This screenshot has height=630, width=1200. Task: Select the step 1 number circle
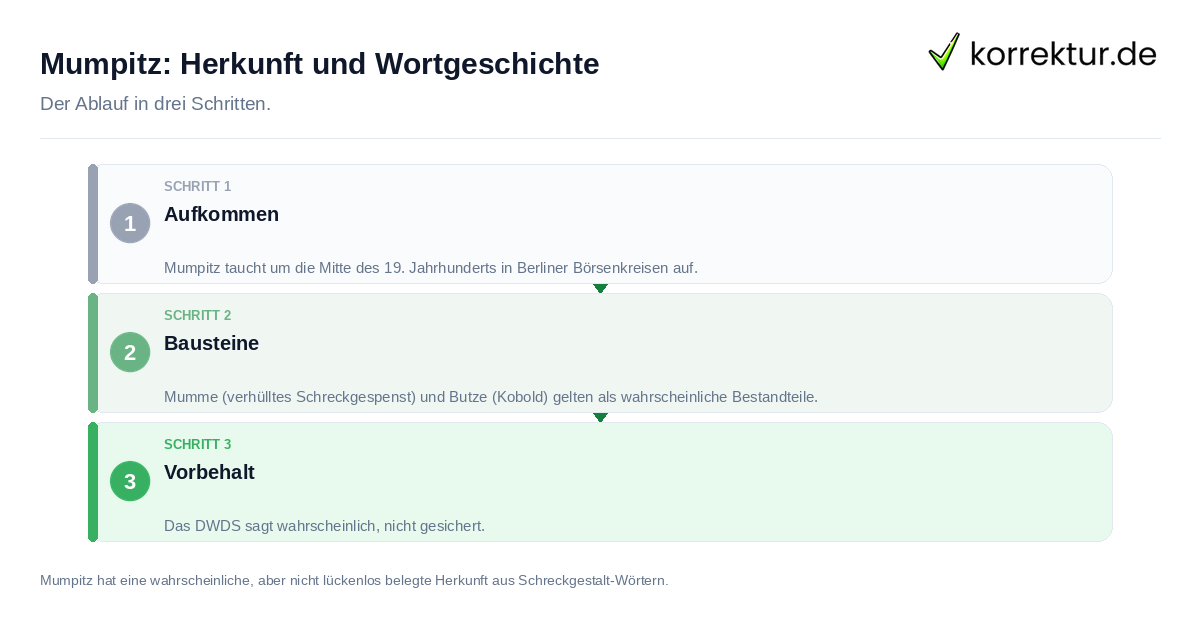coord(130,223)
